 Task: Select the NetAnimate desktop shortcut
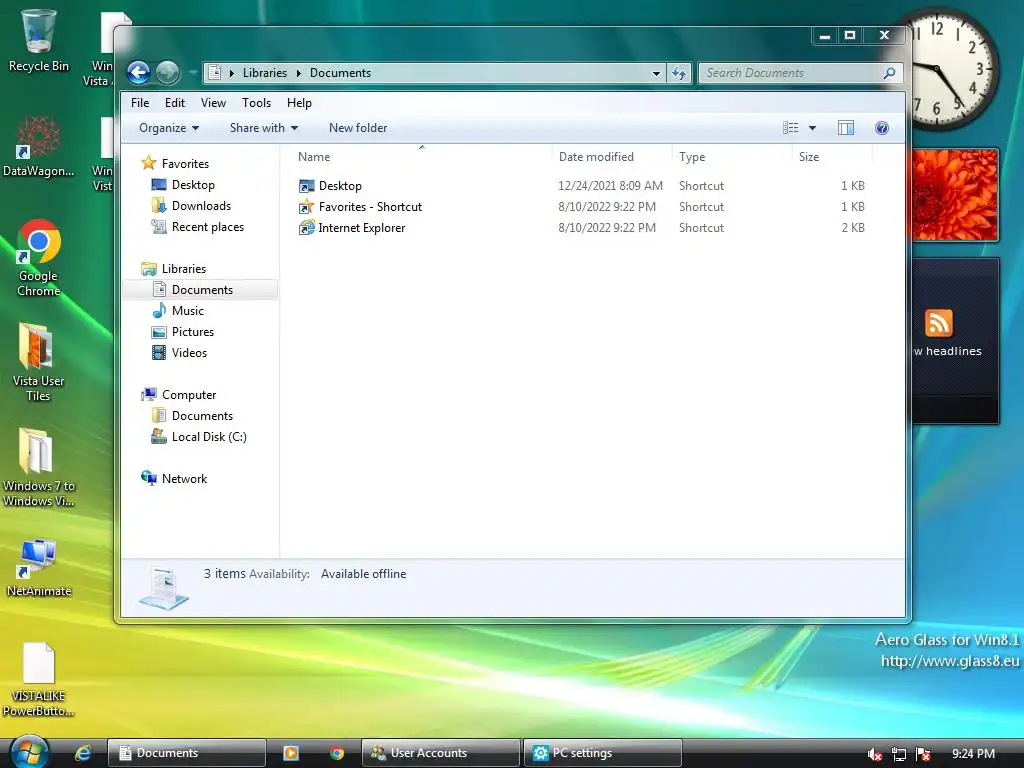pyautogui.click(x=39, y=567)
